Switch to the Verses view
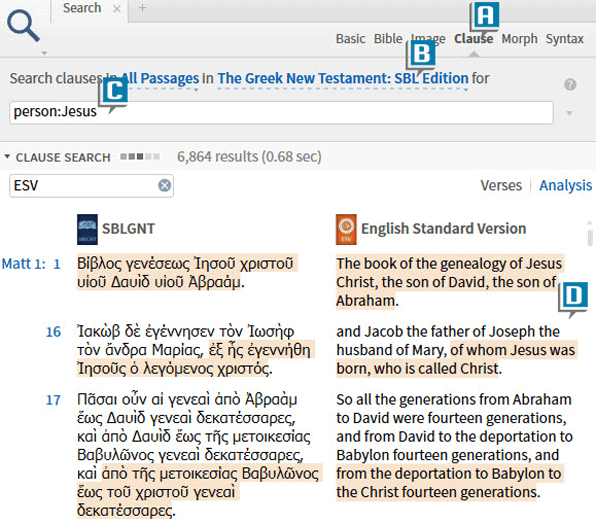596x524 pixels. 501,185
